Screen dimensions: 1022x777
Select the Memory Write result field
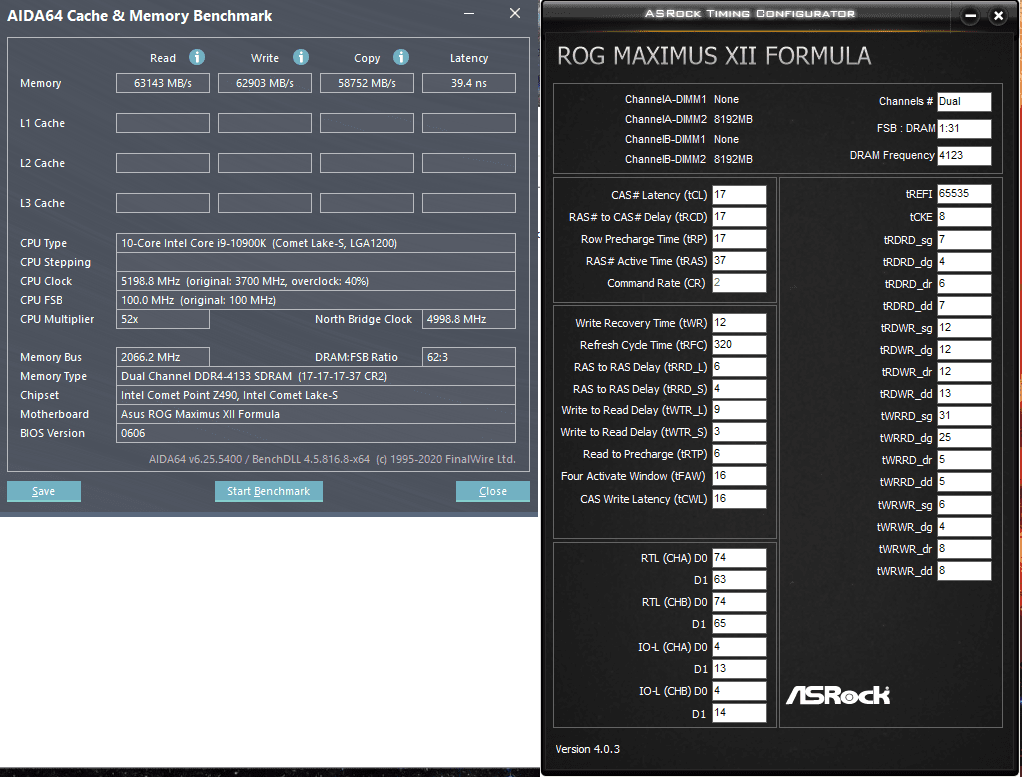(x=265, y=83)
